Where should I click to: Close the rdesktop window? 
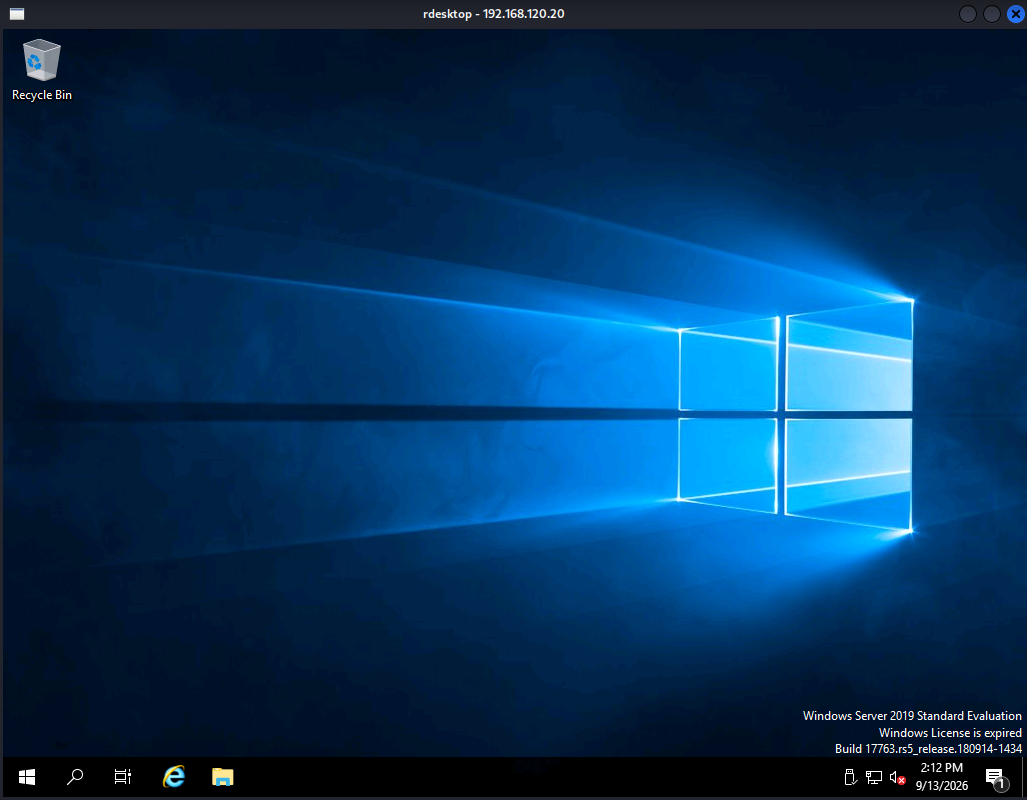pos(1016,14)
